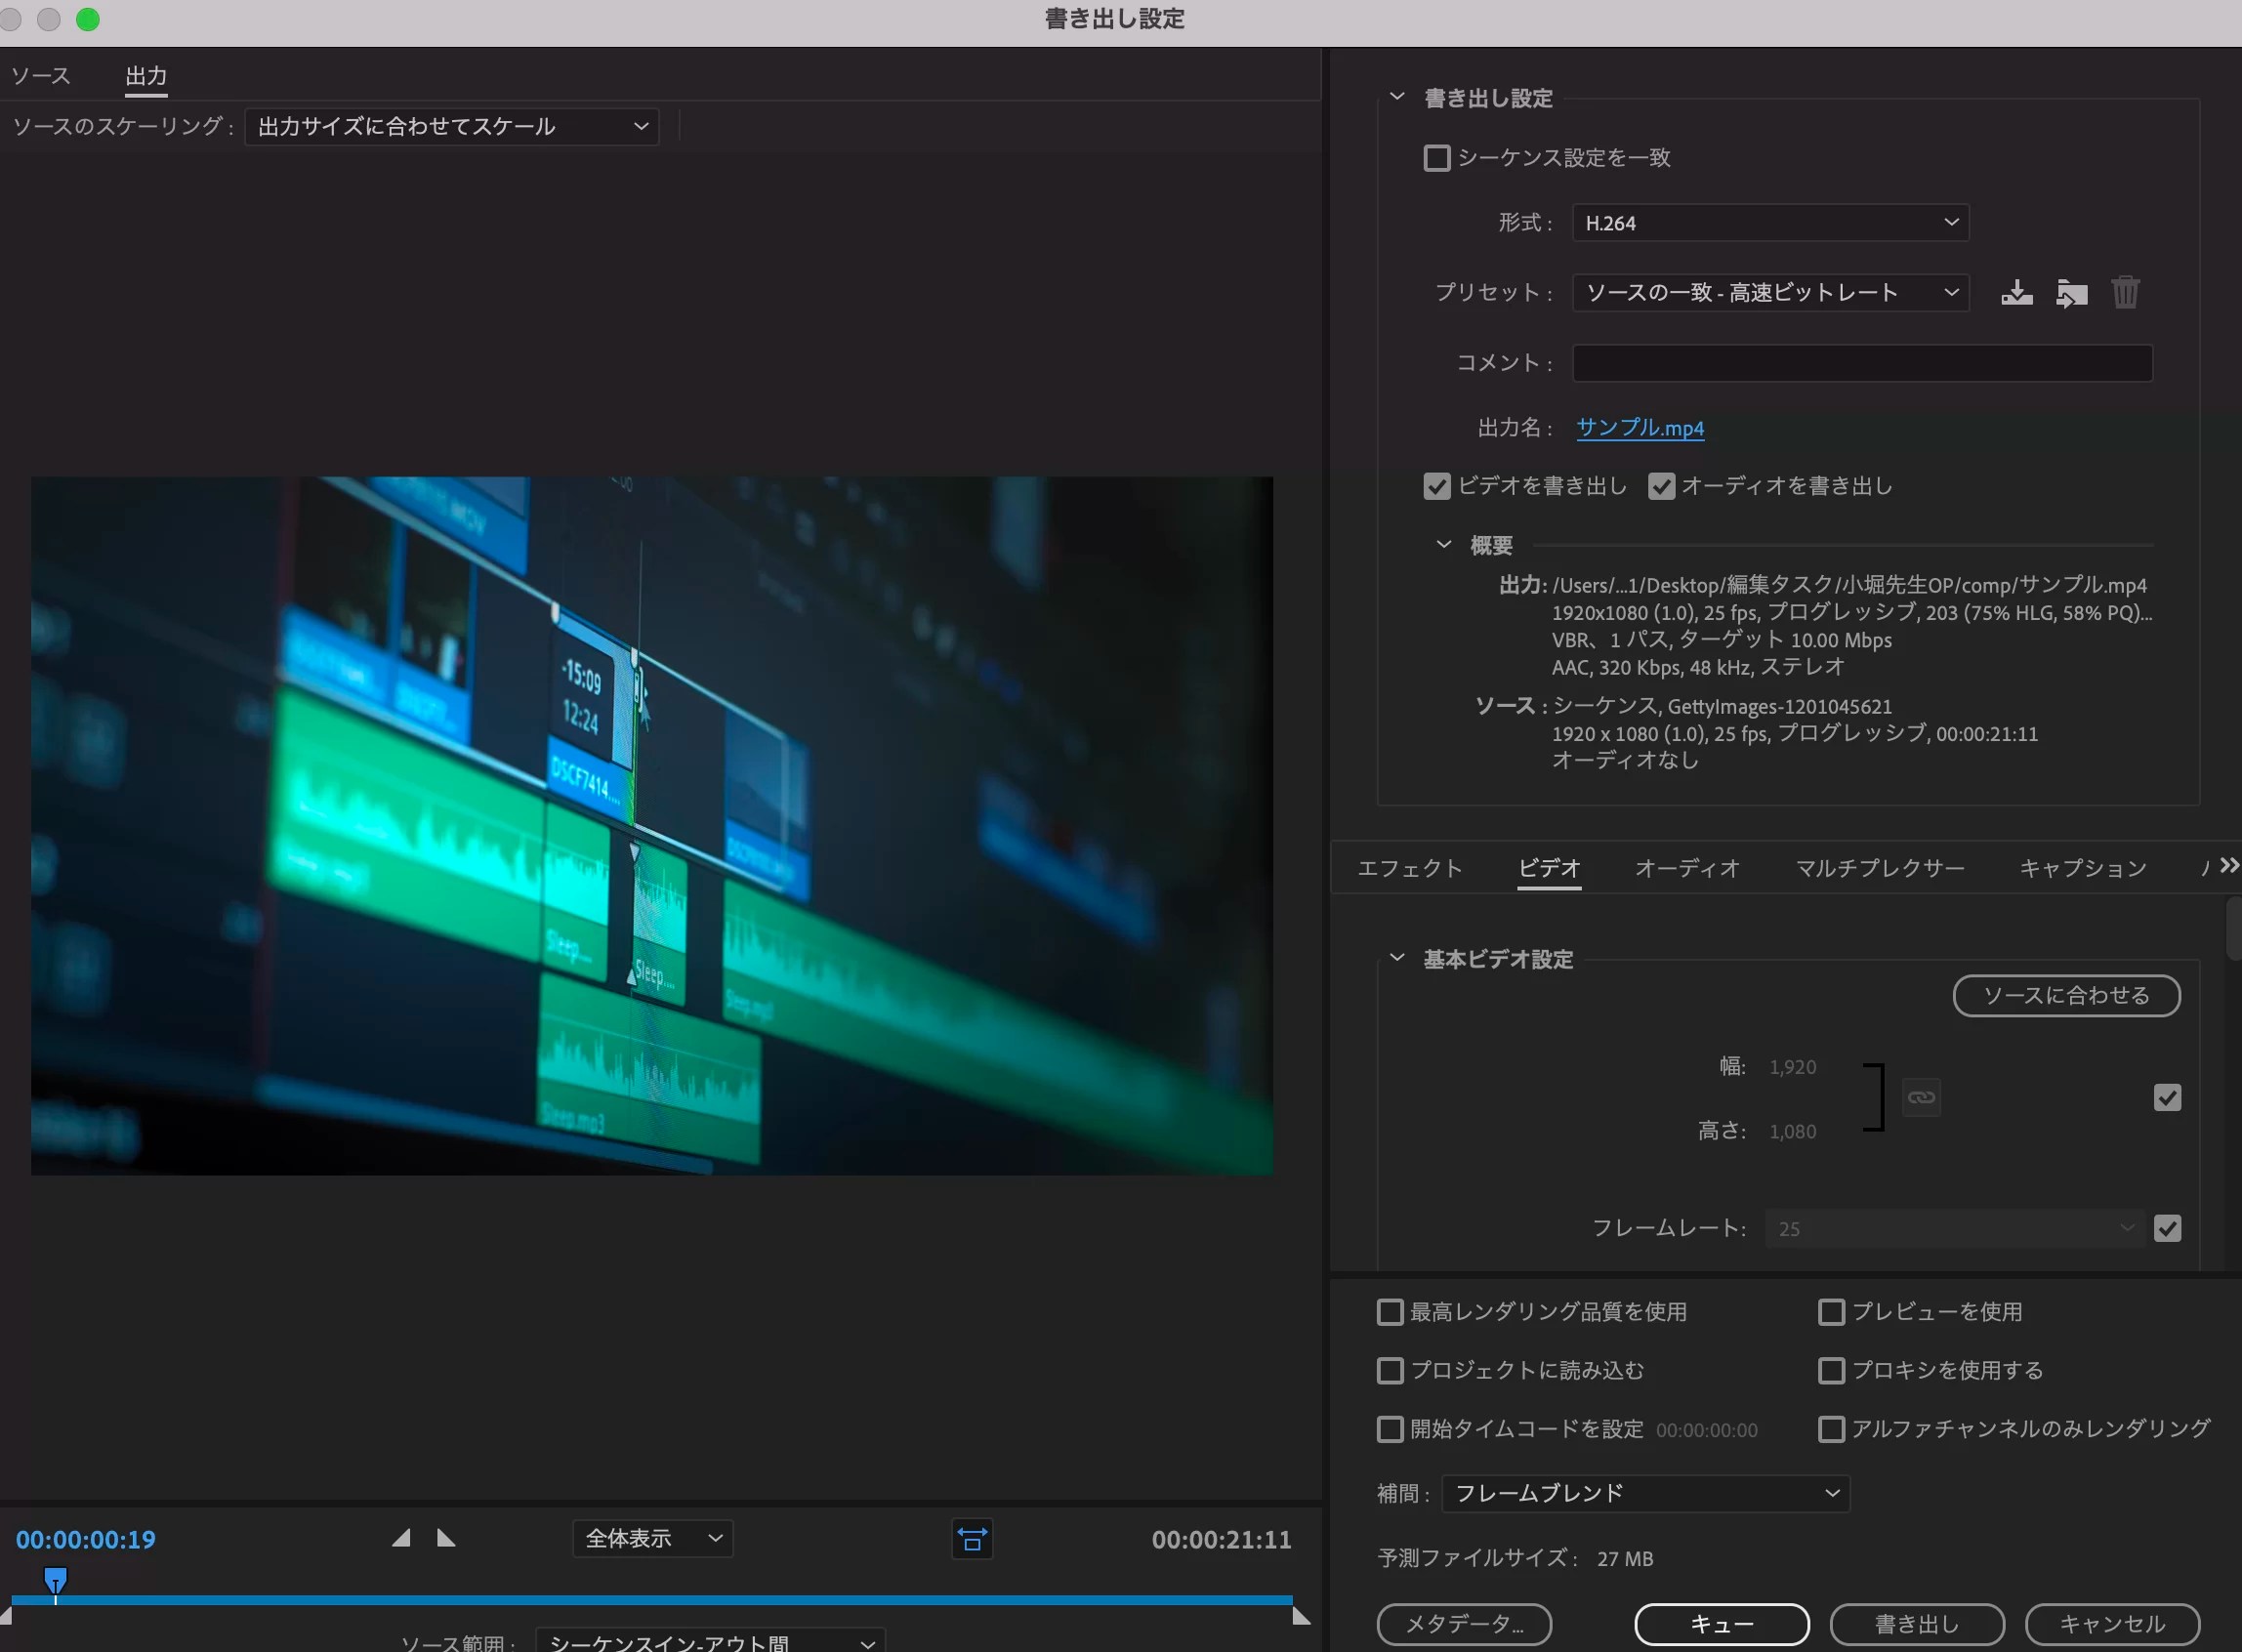Viewport: 2242px width, 1652px height.
Task: Collapse the 概要 section
Action: point(1443,545)
